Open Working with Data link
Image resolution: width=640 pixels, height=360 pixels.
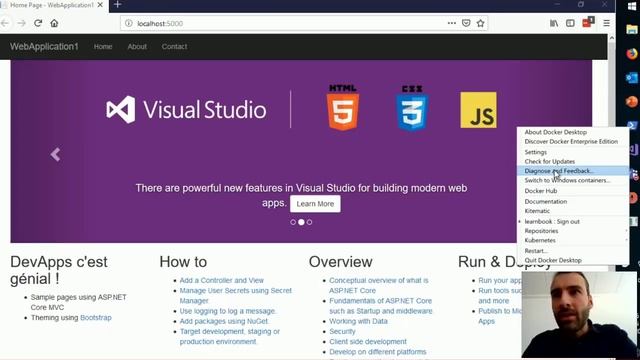(x=358, y=321)
